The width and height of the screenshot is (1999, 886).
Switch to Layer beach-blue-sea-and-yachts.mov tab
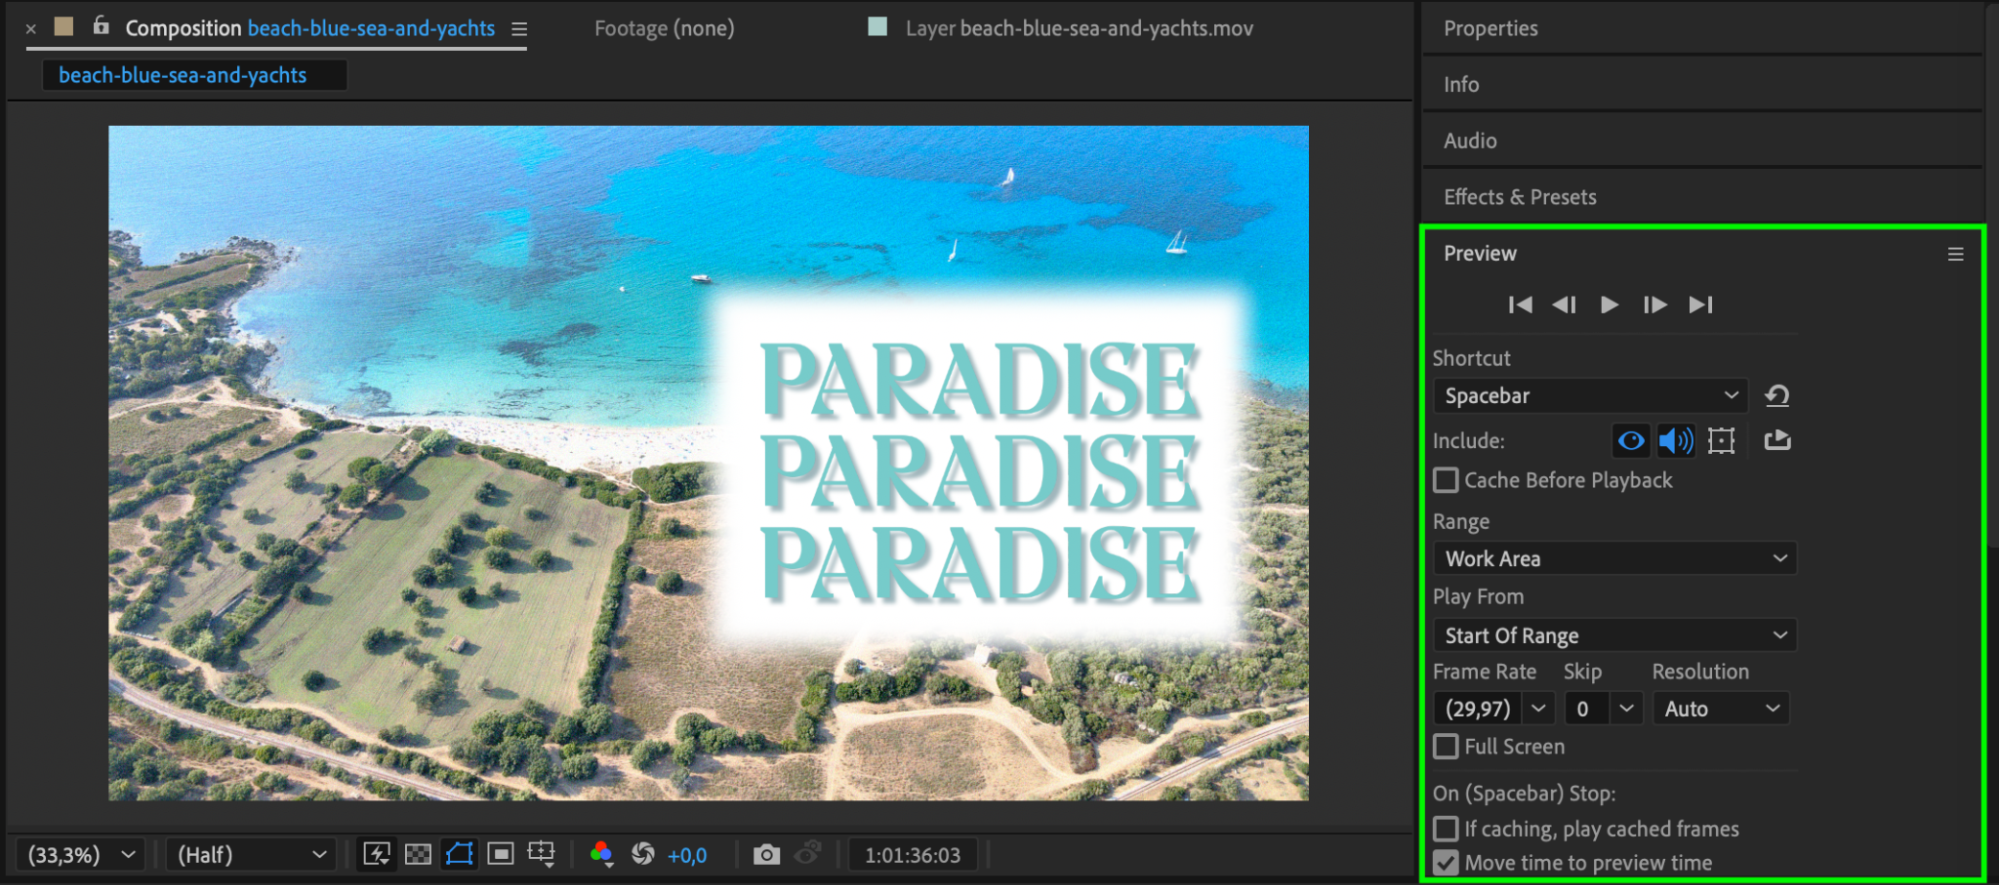pyautogui.click(x=1079, y=28)
